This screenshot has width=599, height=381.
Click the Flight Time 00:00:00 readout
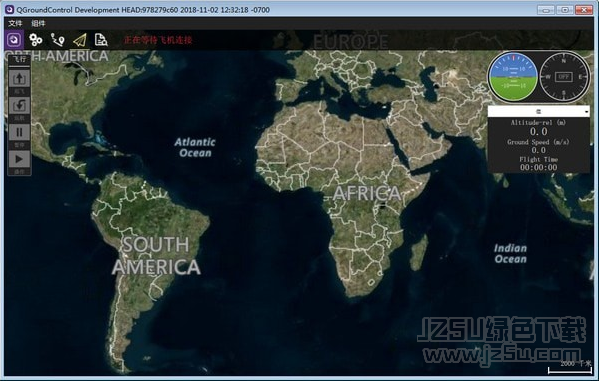[539, 167]
